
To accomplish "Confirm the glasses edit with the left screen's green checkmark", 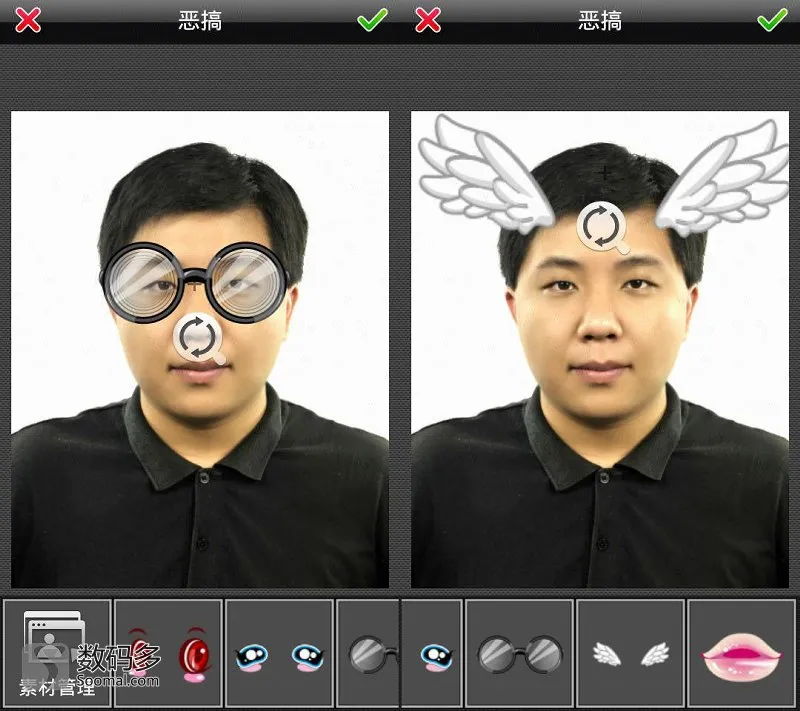I will 372,20.
